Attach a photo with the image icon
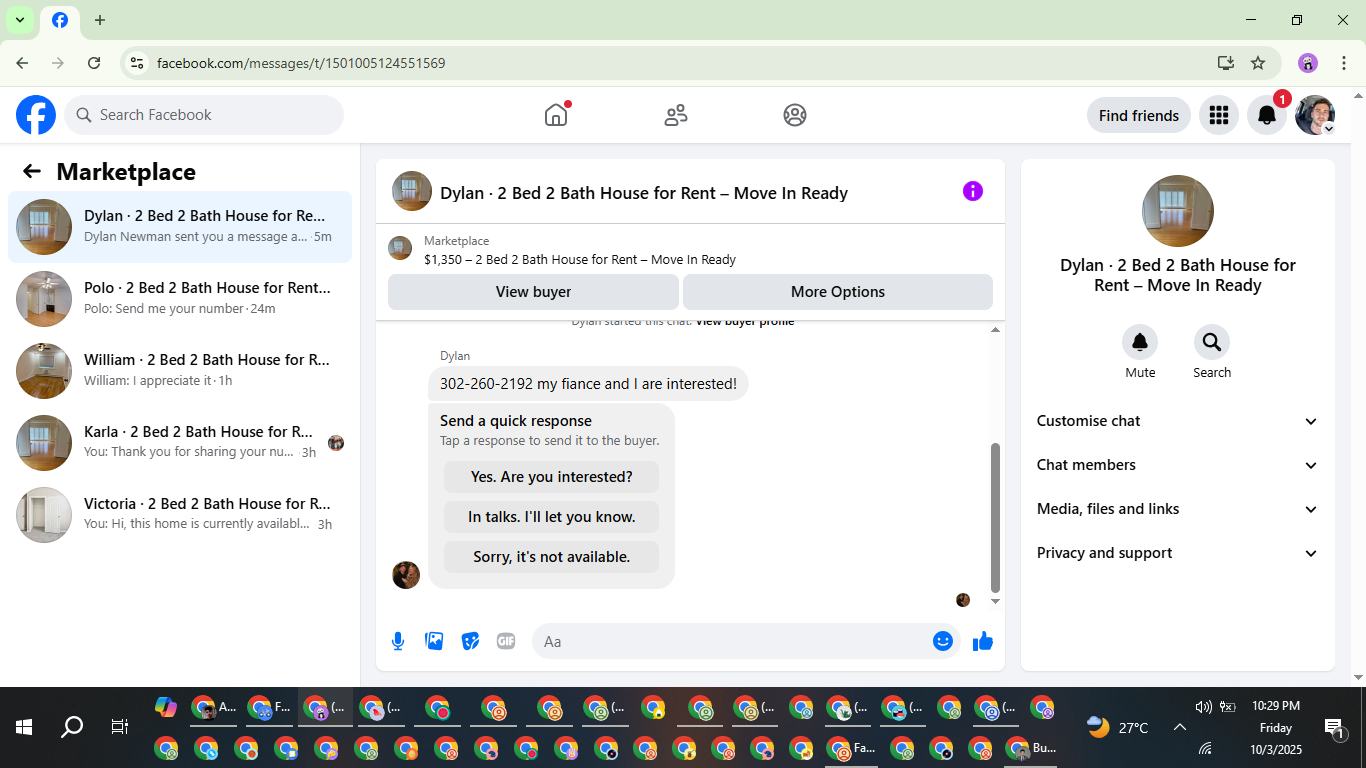Screen dimensions: 1366x768 point(434,641)
